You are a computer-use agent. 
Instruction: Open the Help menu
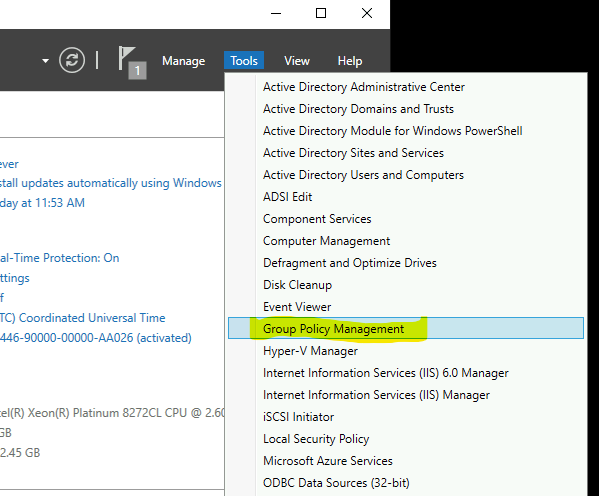350,61
